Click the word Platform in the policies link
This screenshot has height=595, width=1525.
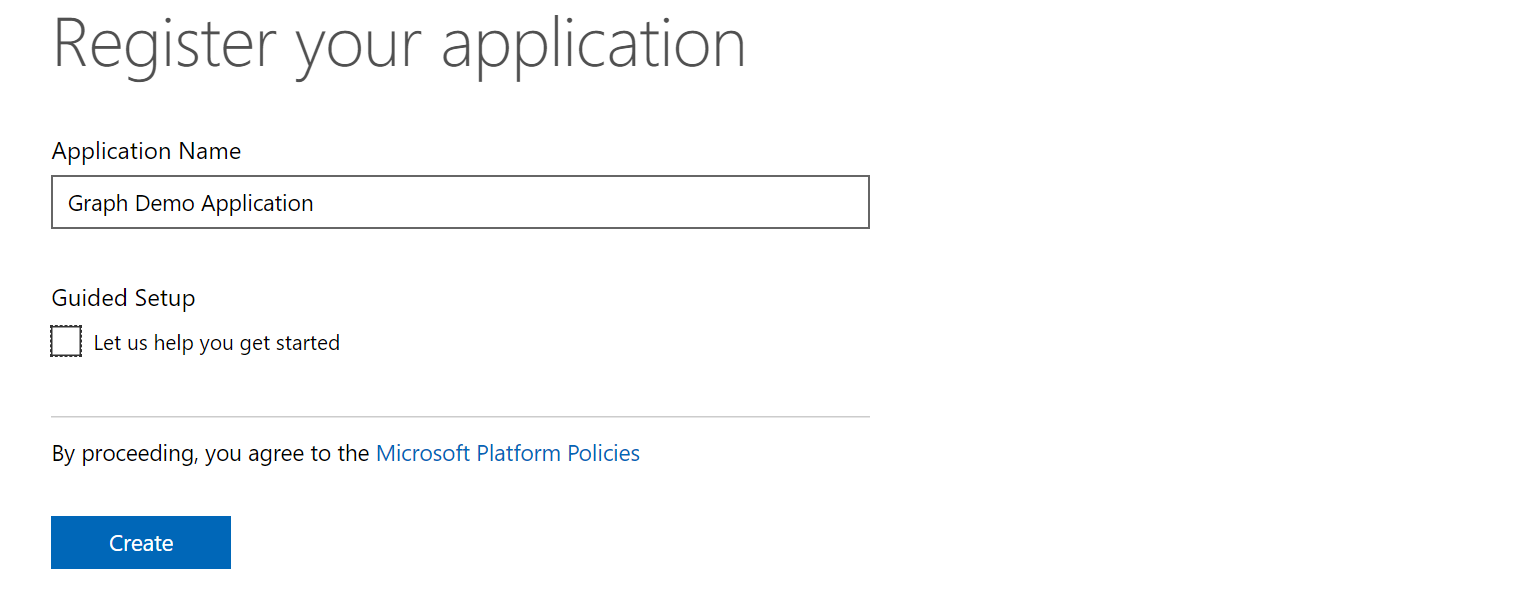[518, 453]
